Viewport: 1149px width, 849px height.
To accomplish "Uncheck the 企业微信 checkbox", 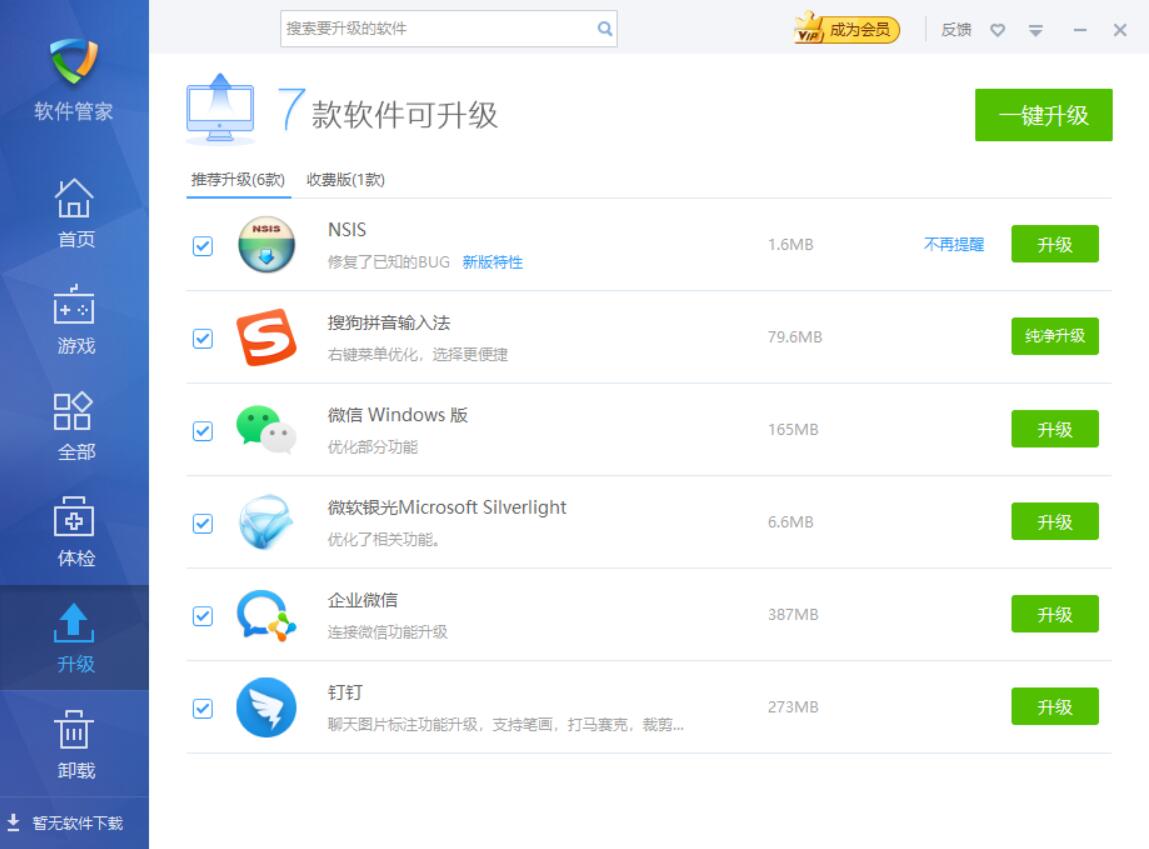I will 203,616.
